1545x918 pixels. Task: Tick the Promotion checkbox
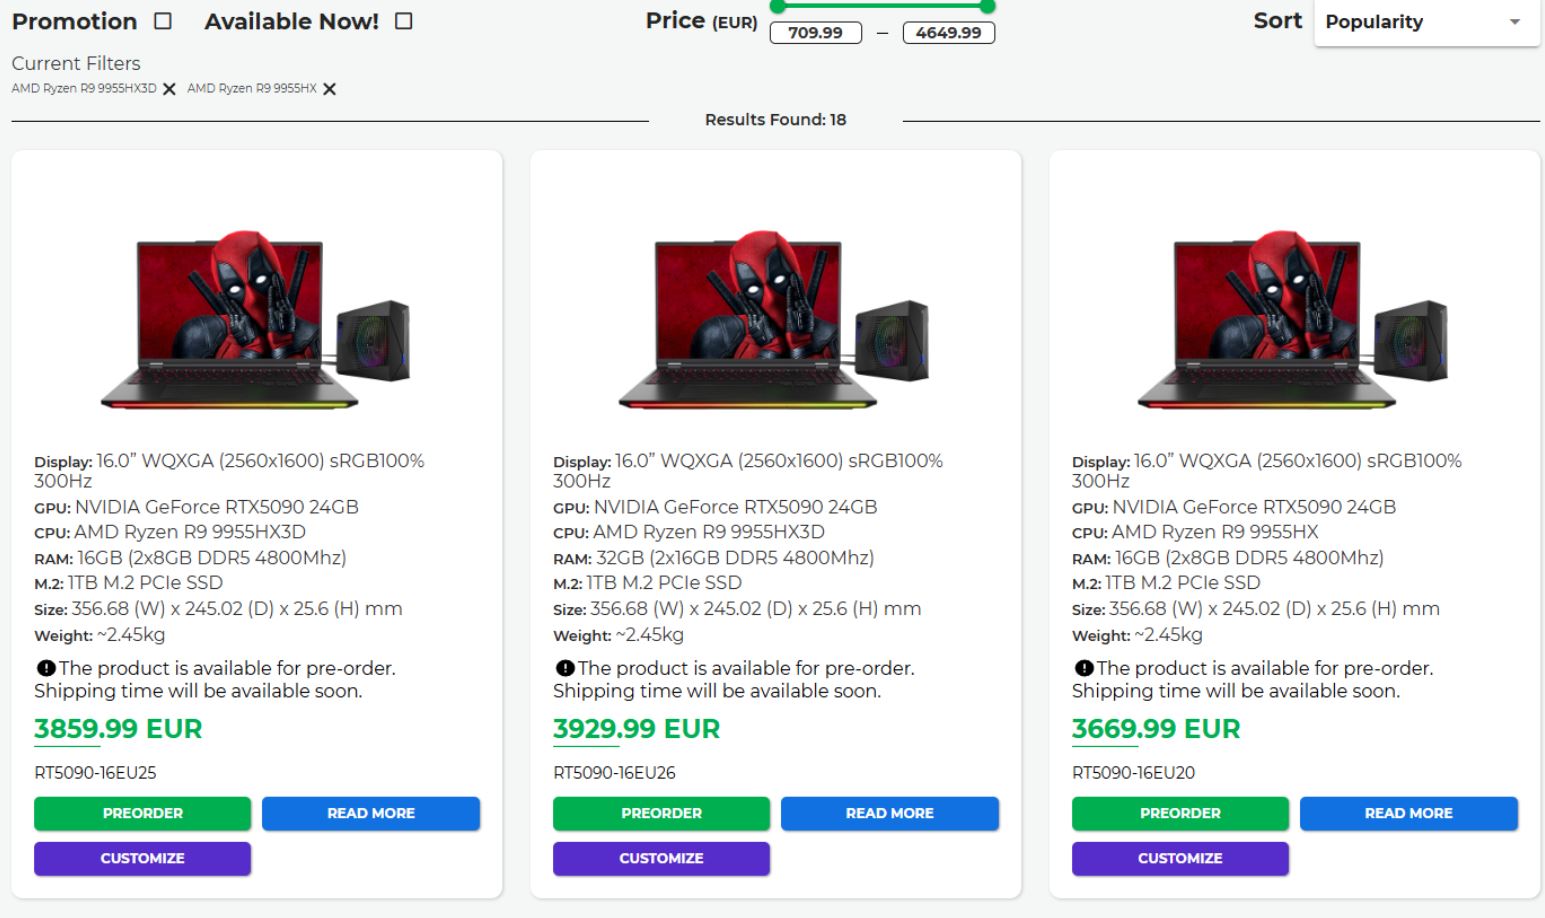pos(163,21)
